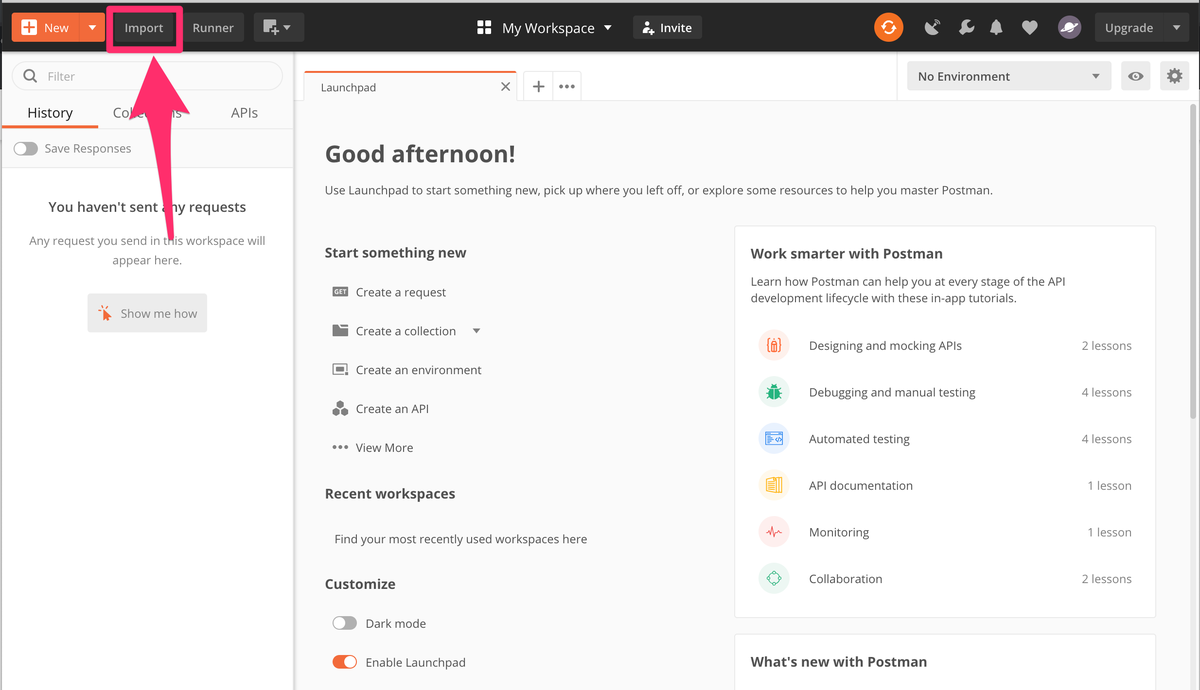Screen dimensions: 1200x690
Task: Click Create an API
Action: (x=392, y=409)
